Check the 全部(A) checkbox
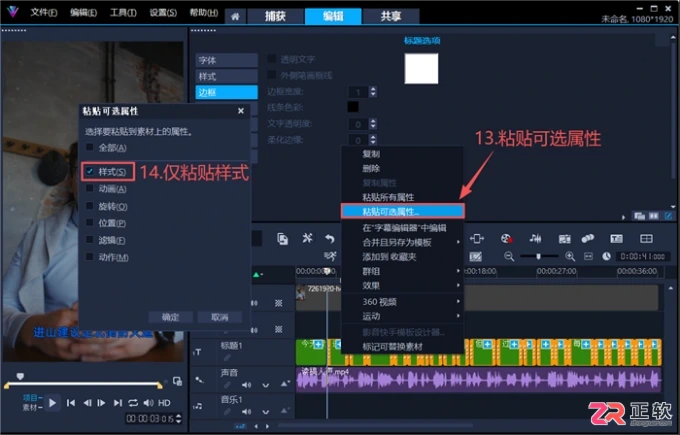The height and width of the screenshot is (435, 680). pos(90,147)
